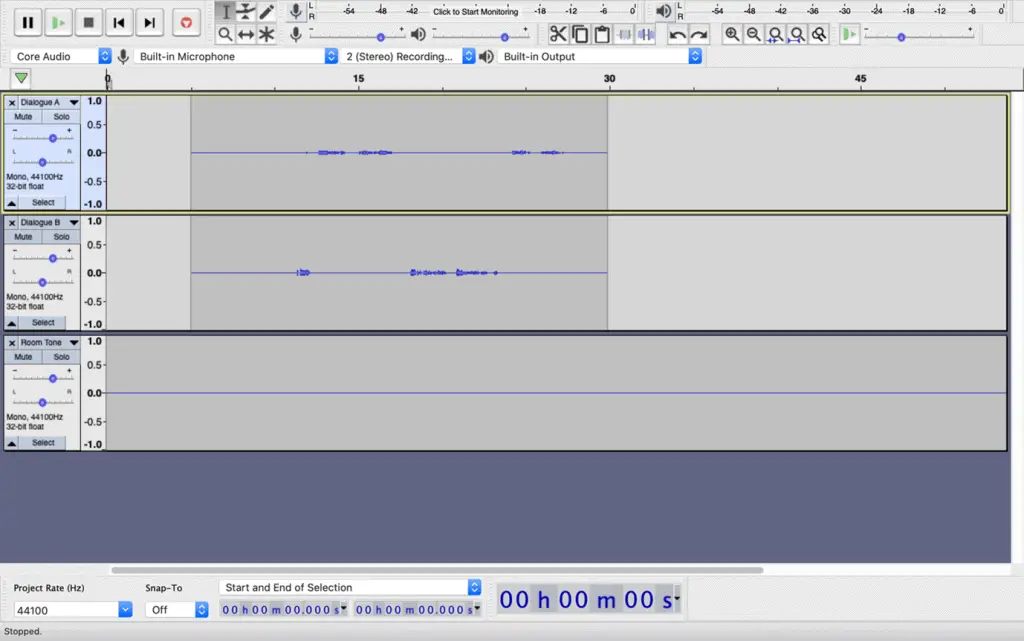Image resolution: width=1024 pixels, height=641 pixels.
Task: Mute the Dialogue A track
Action: 23,117
